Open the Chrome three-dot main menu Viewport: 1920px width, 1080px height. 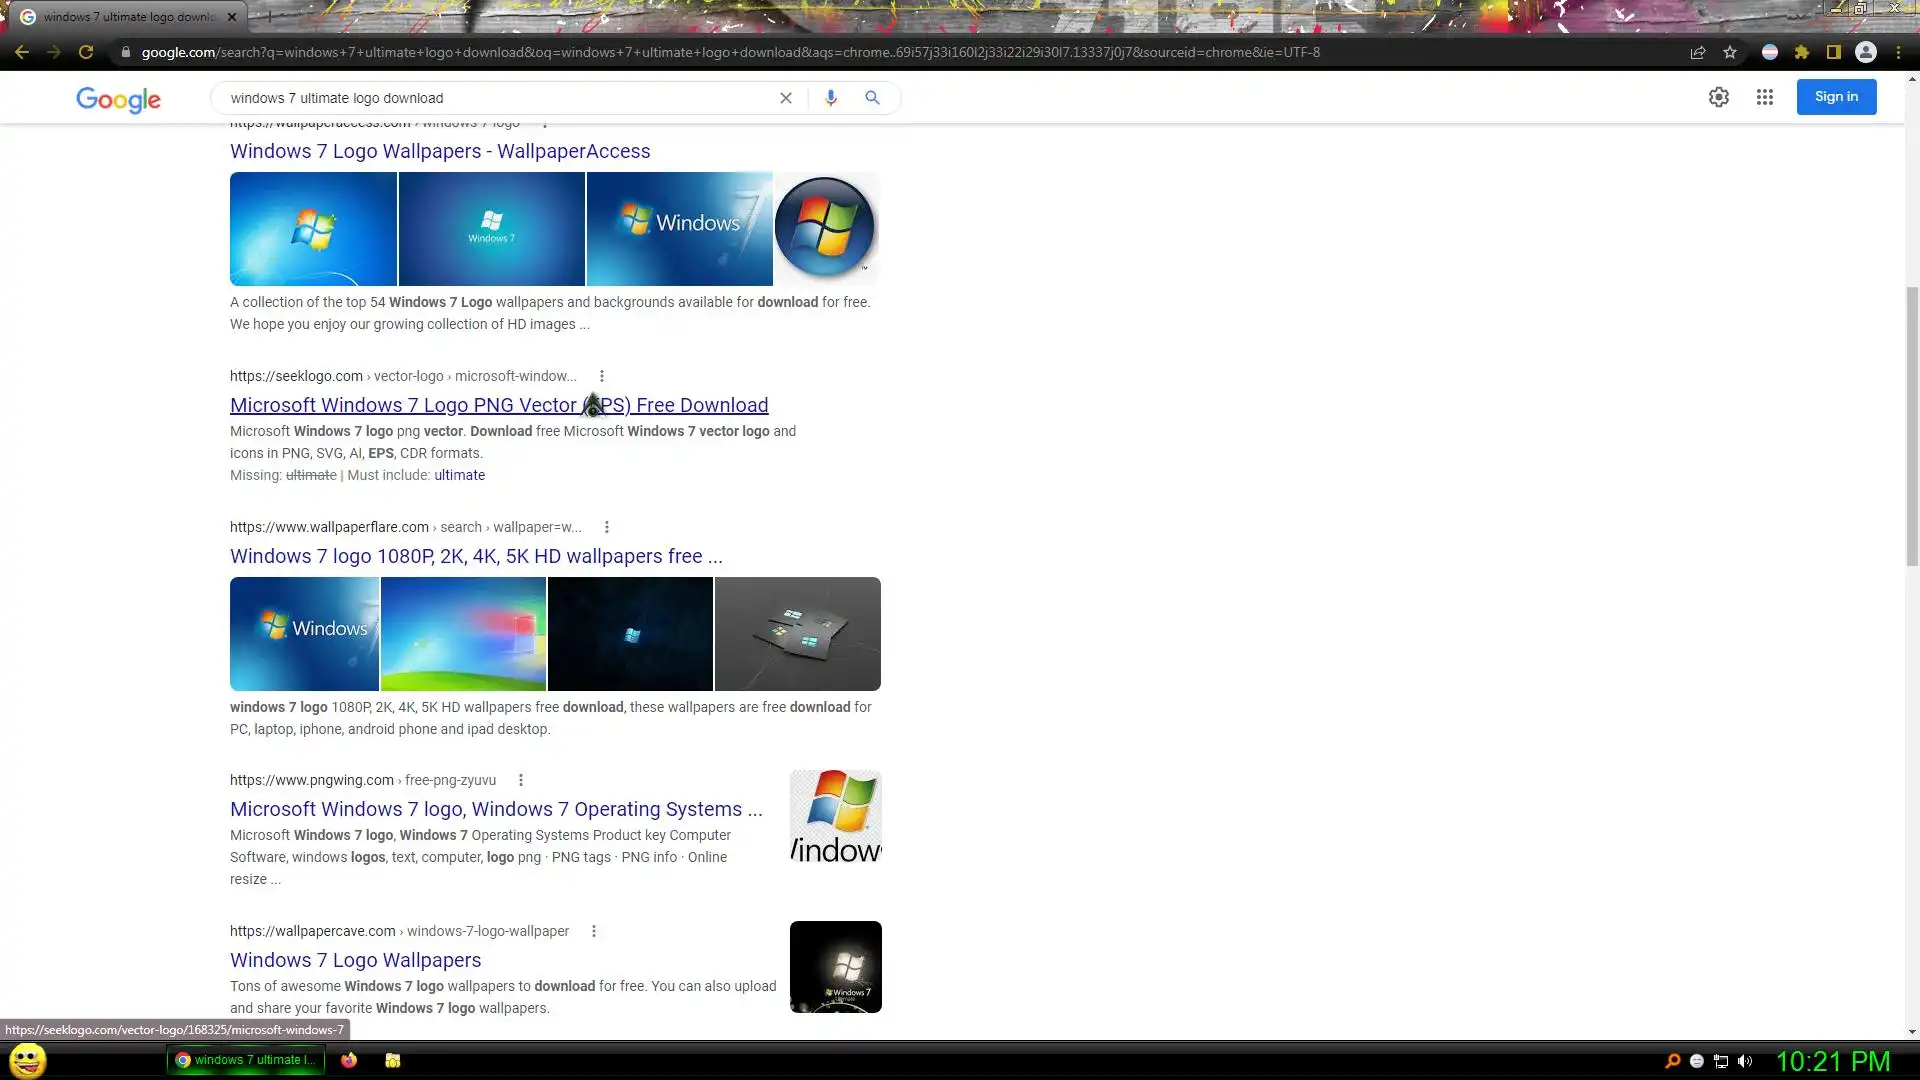tap(1899, 52)
